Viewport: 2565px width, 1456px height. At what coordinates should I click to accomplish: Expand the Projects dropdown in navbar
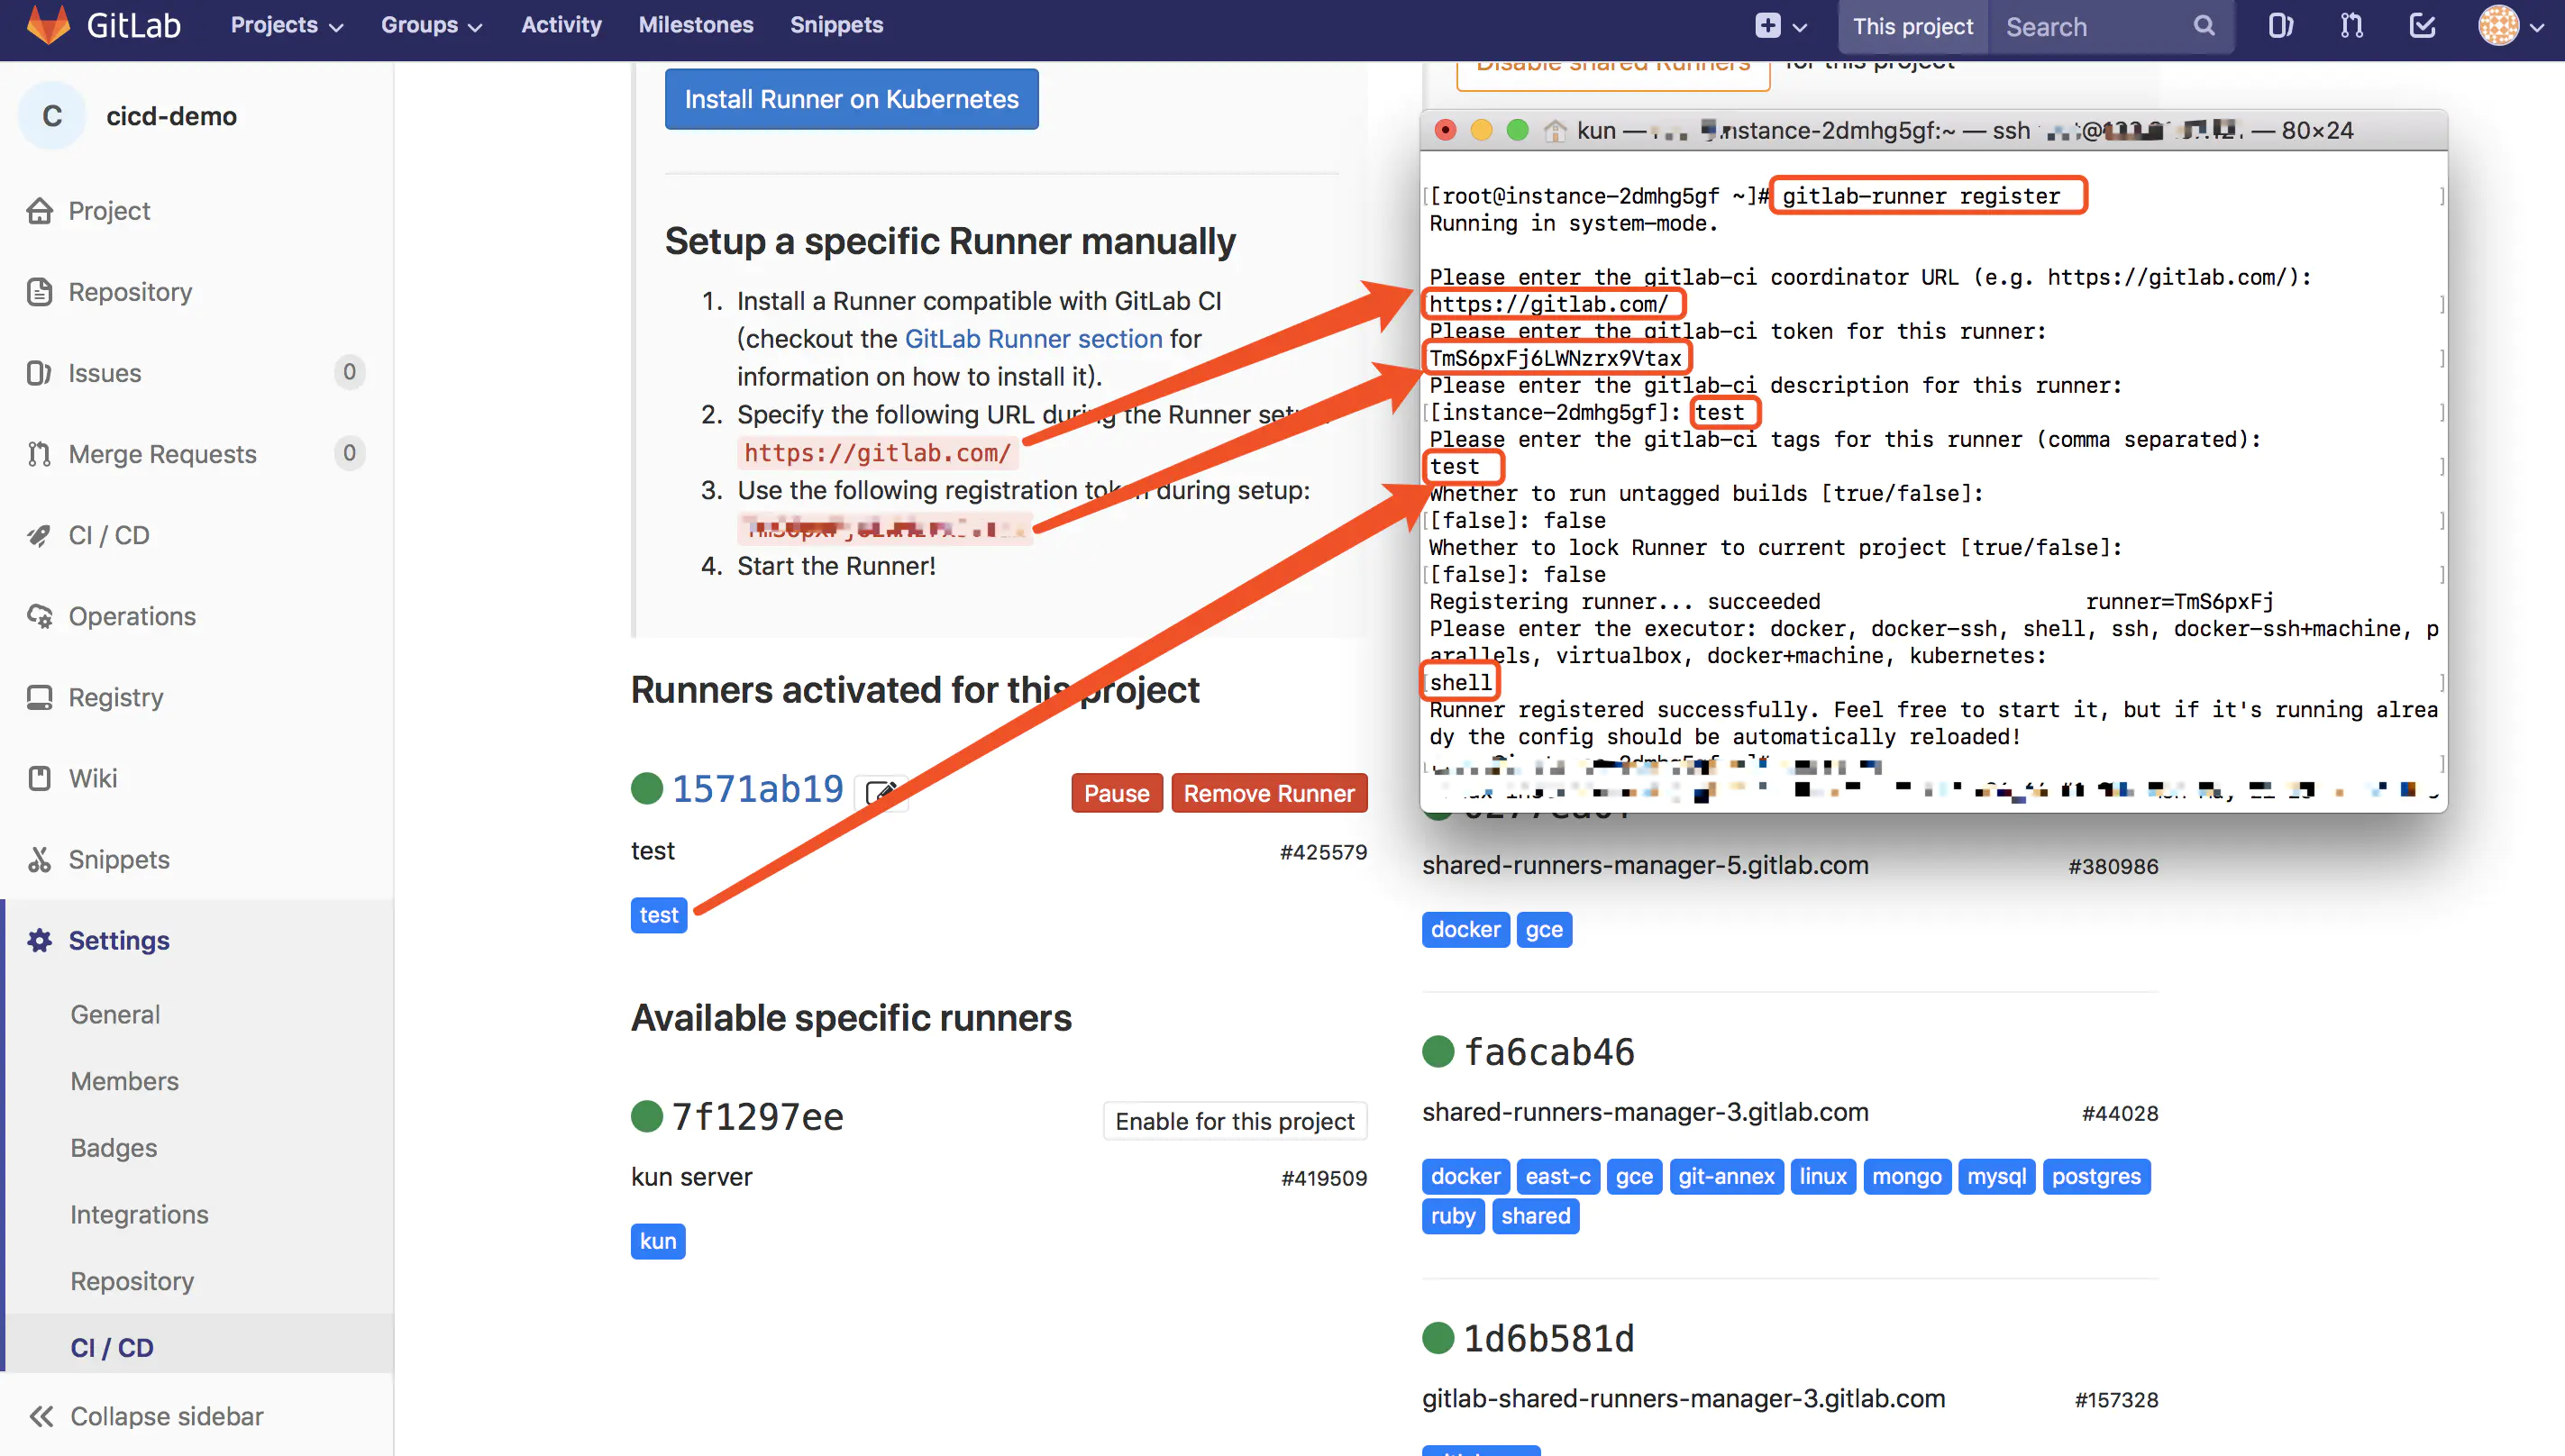coord(286,26)
